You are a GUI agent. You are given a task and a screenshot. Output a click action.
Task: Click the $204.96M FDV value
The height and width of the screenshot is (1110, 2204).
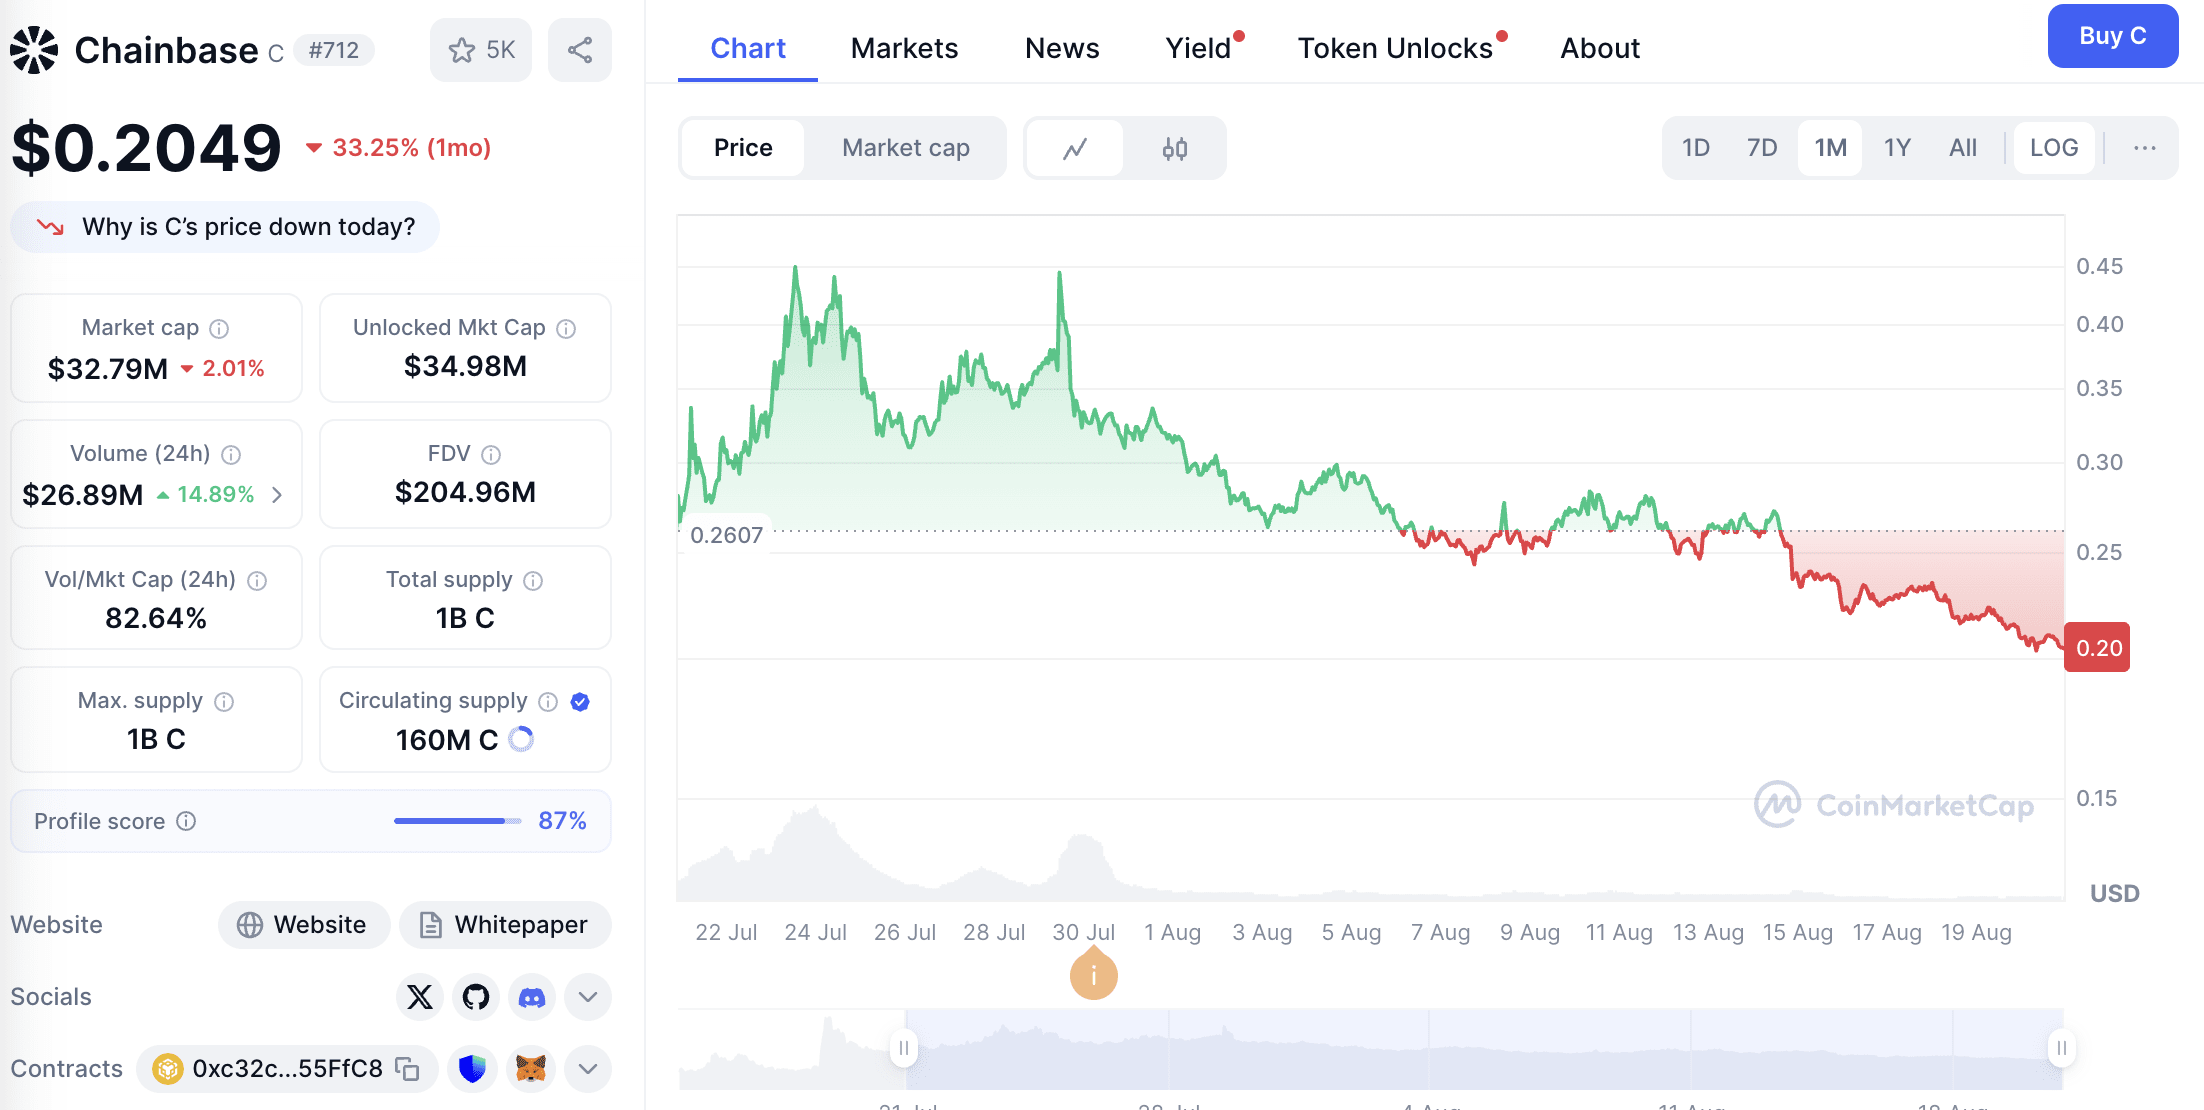coord(465,492)
